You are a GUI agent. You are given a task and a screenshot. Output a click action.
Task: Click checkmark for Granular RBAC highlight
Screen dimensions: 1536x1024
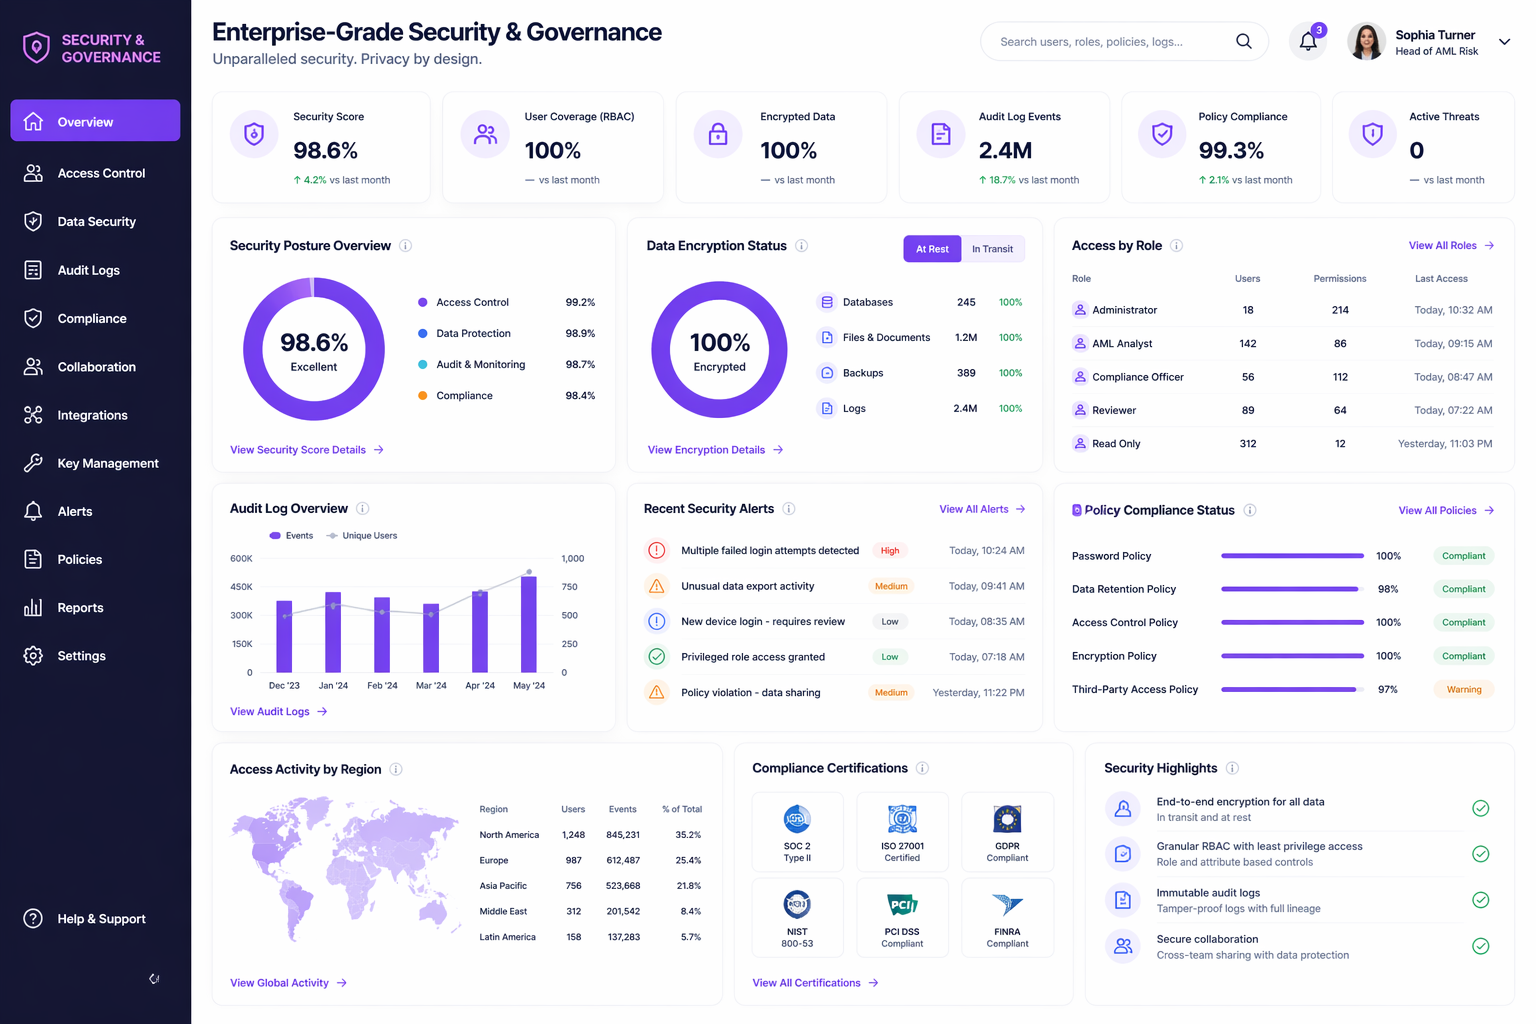pyautogui.click(x=1481, y=854)
